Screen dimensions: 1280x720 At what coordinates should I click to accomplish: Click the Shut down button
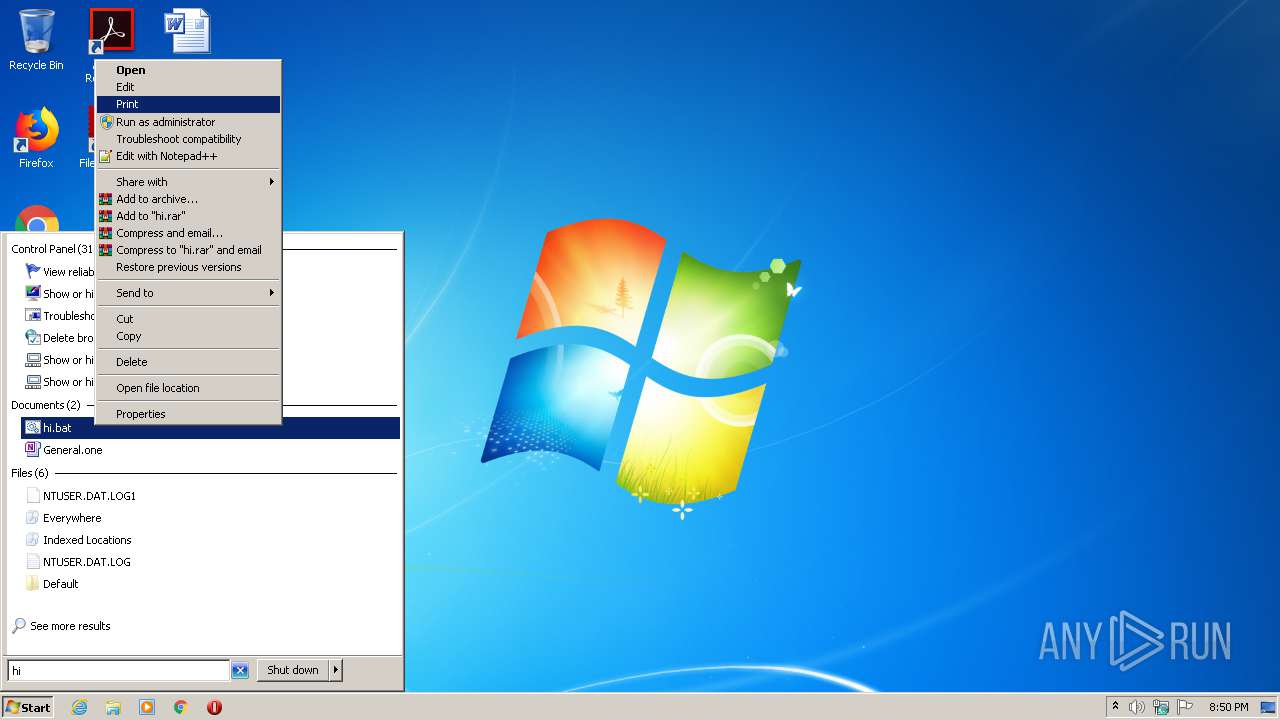click(x=293, y=670)
